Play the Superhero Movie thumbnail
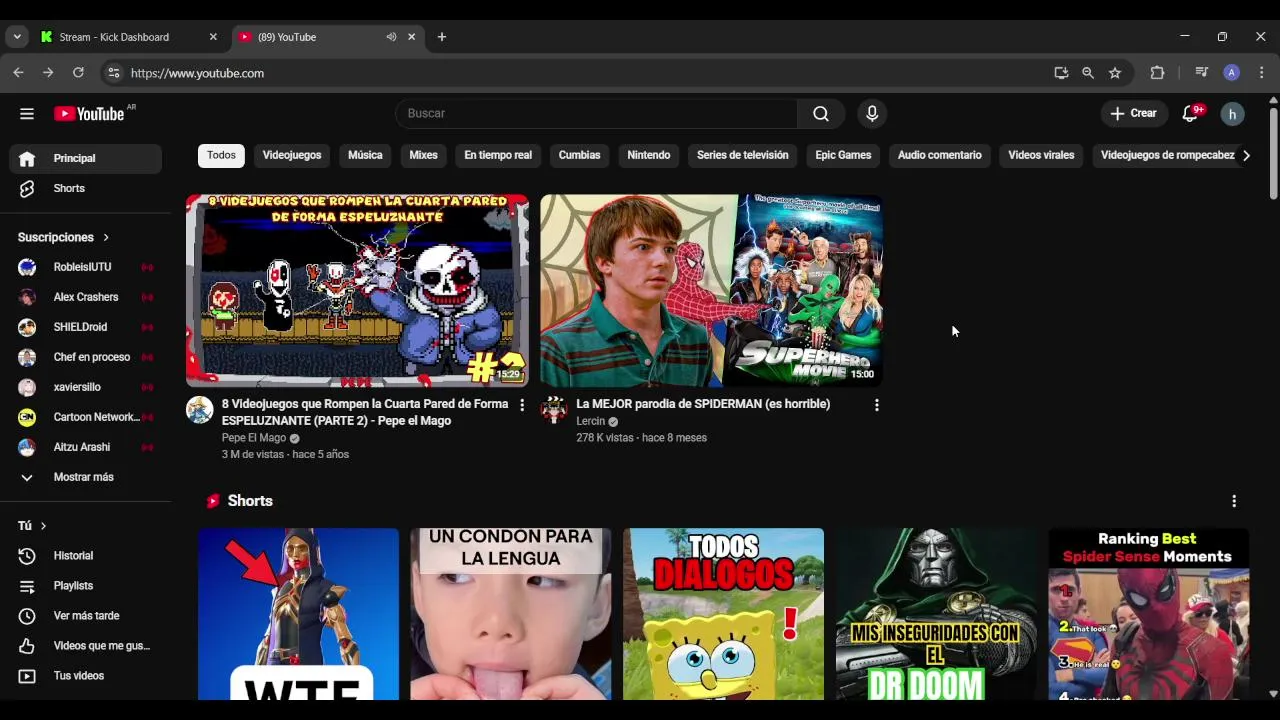The image size is (1280, 720). tap(712, 290)
